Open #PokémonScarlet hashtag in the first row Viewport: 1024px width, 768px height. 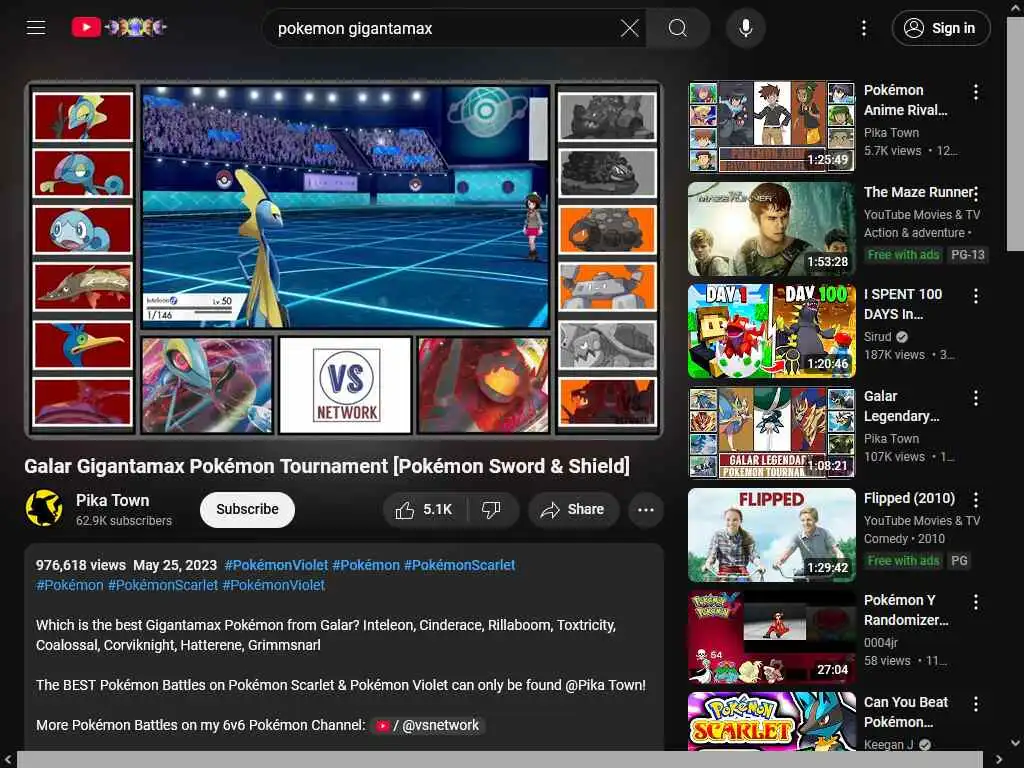coord(459,565)
